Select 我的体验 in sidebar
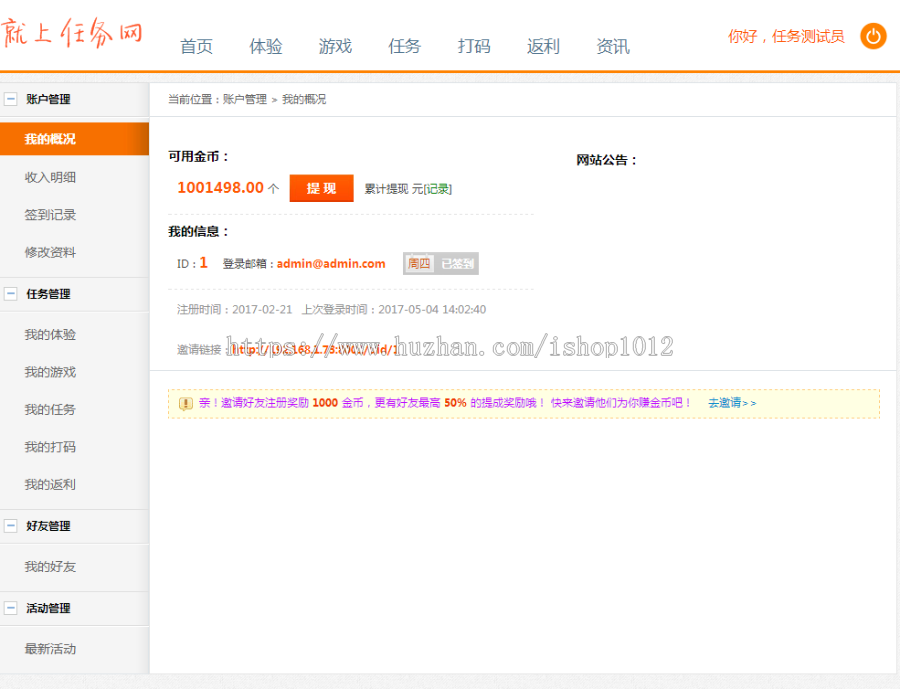 point(50,335)
